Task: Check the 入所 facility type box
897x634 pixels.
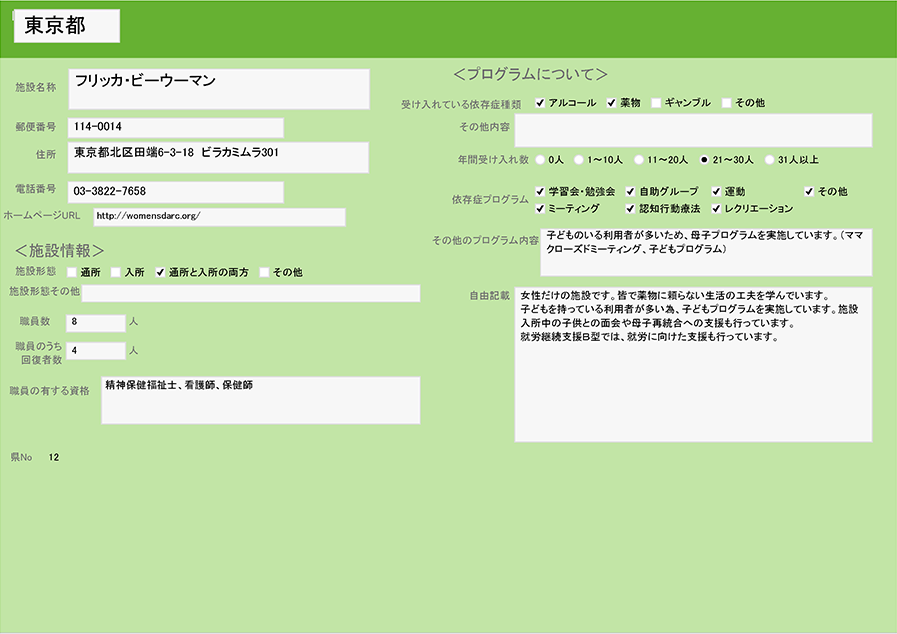Action: click(116, 272)
